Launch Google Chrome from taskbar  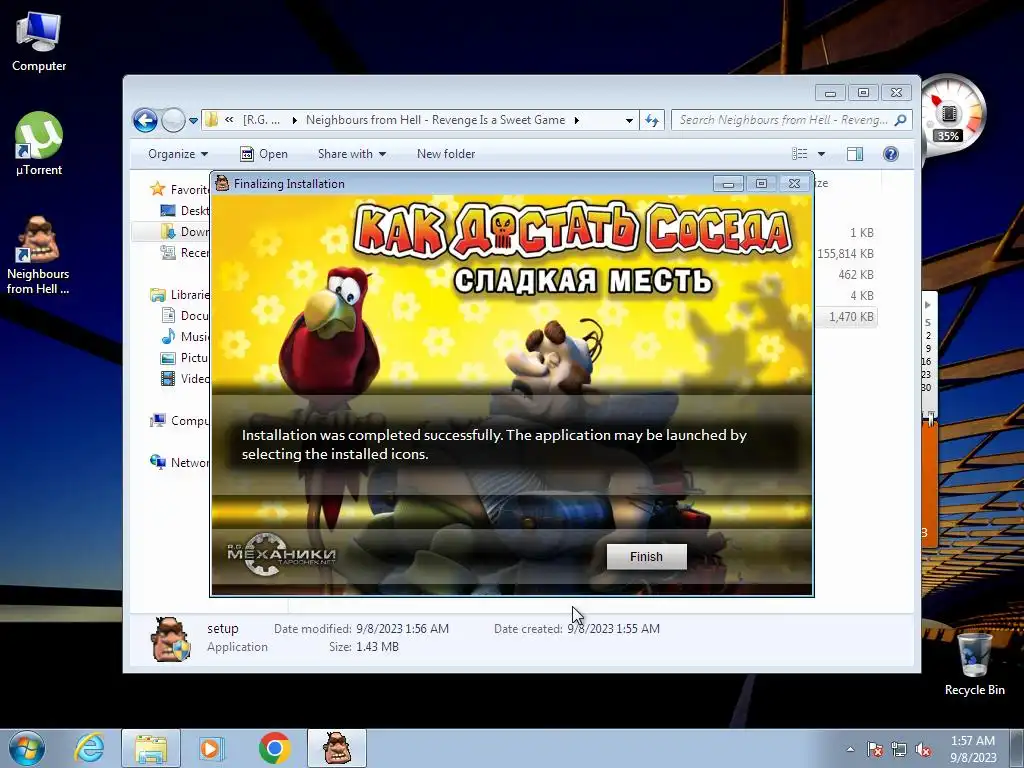click(x=274, y=748)
